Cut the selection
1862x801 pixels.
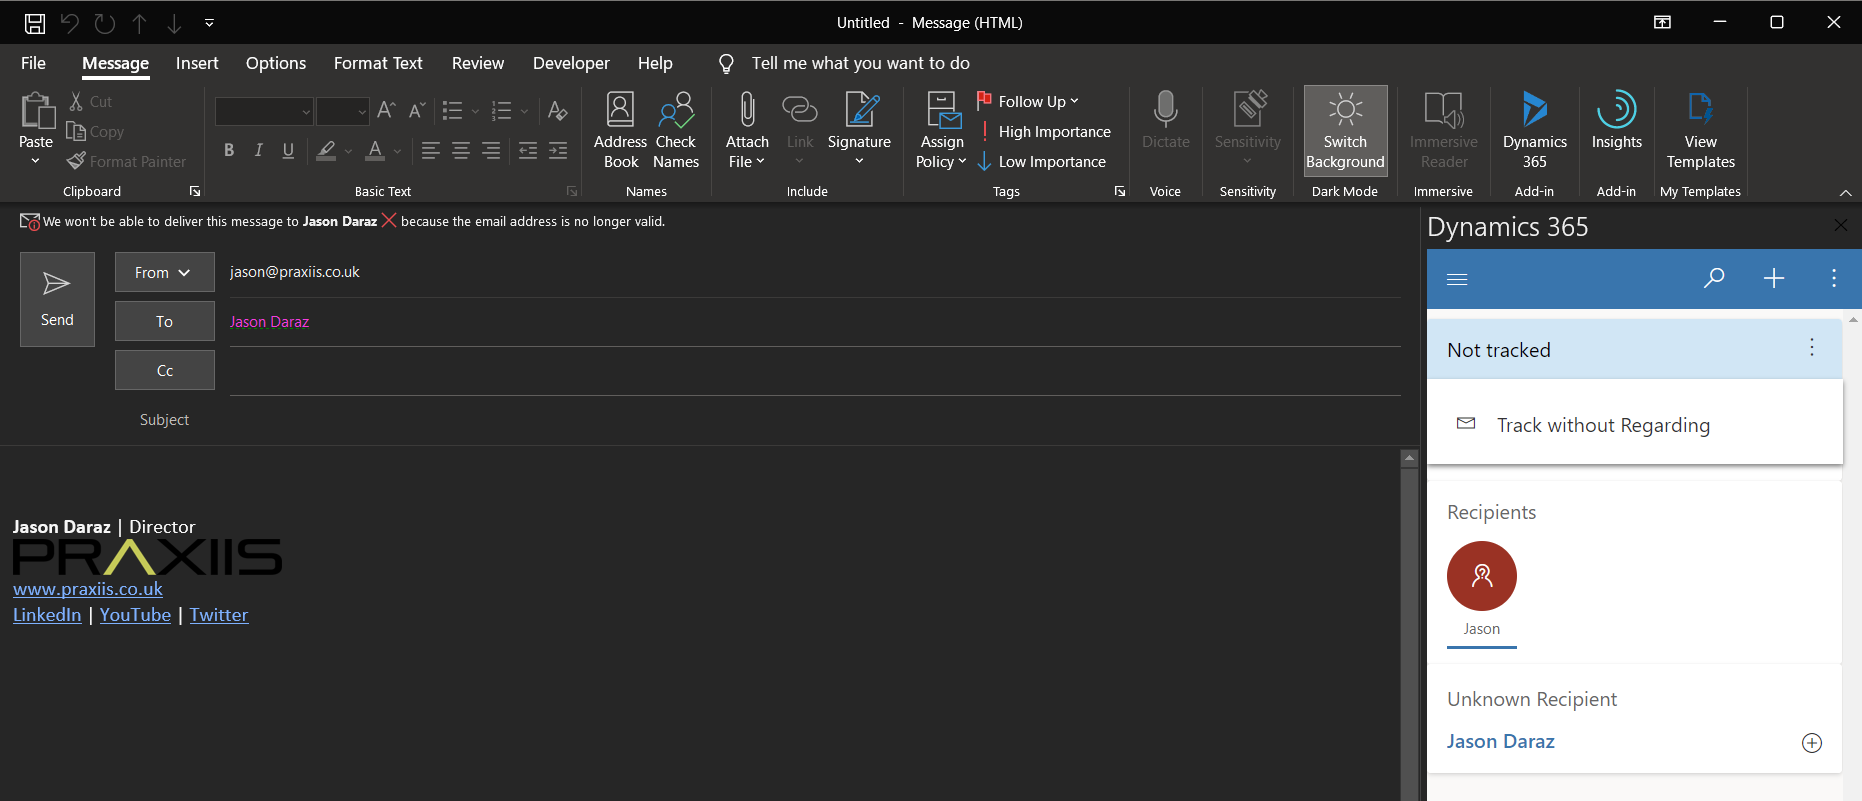(90, 102)
